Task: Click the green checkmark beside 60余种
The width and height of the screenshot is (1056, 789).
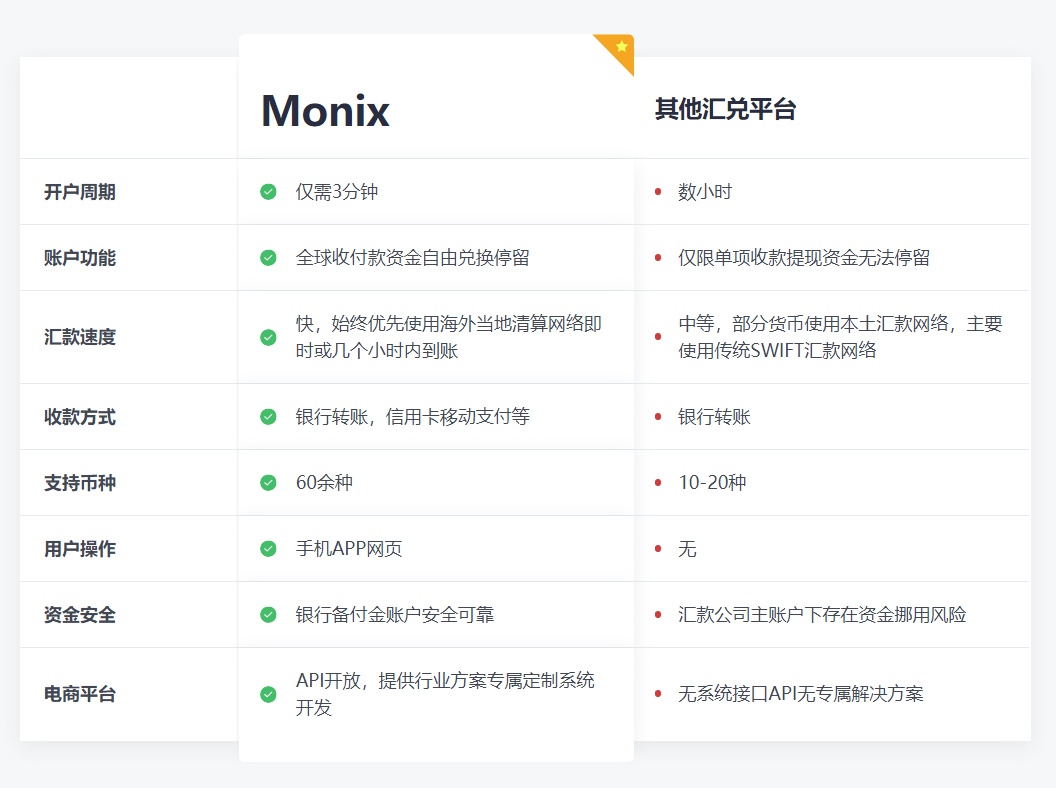Action: coord(268,483)
